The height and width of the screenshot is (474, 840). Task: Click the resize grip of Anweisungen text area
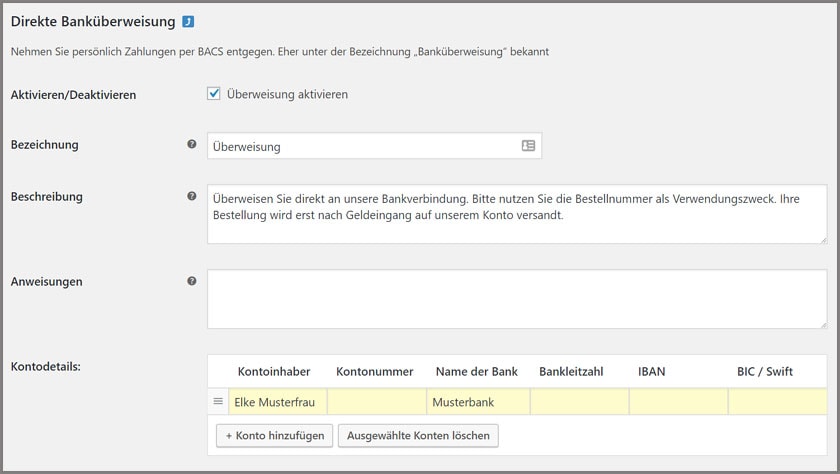coord(822,324)
